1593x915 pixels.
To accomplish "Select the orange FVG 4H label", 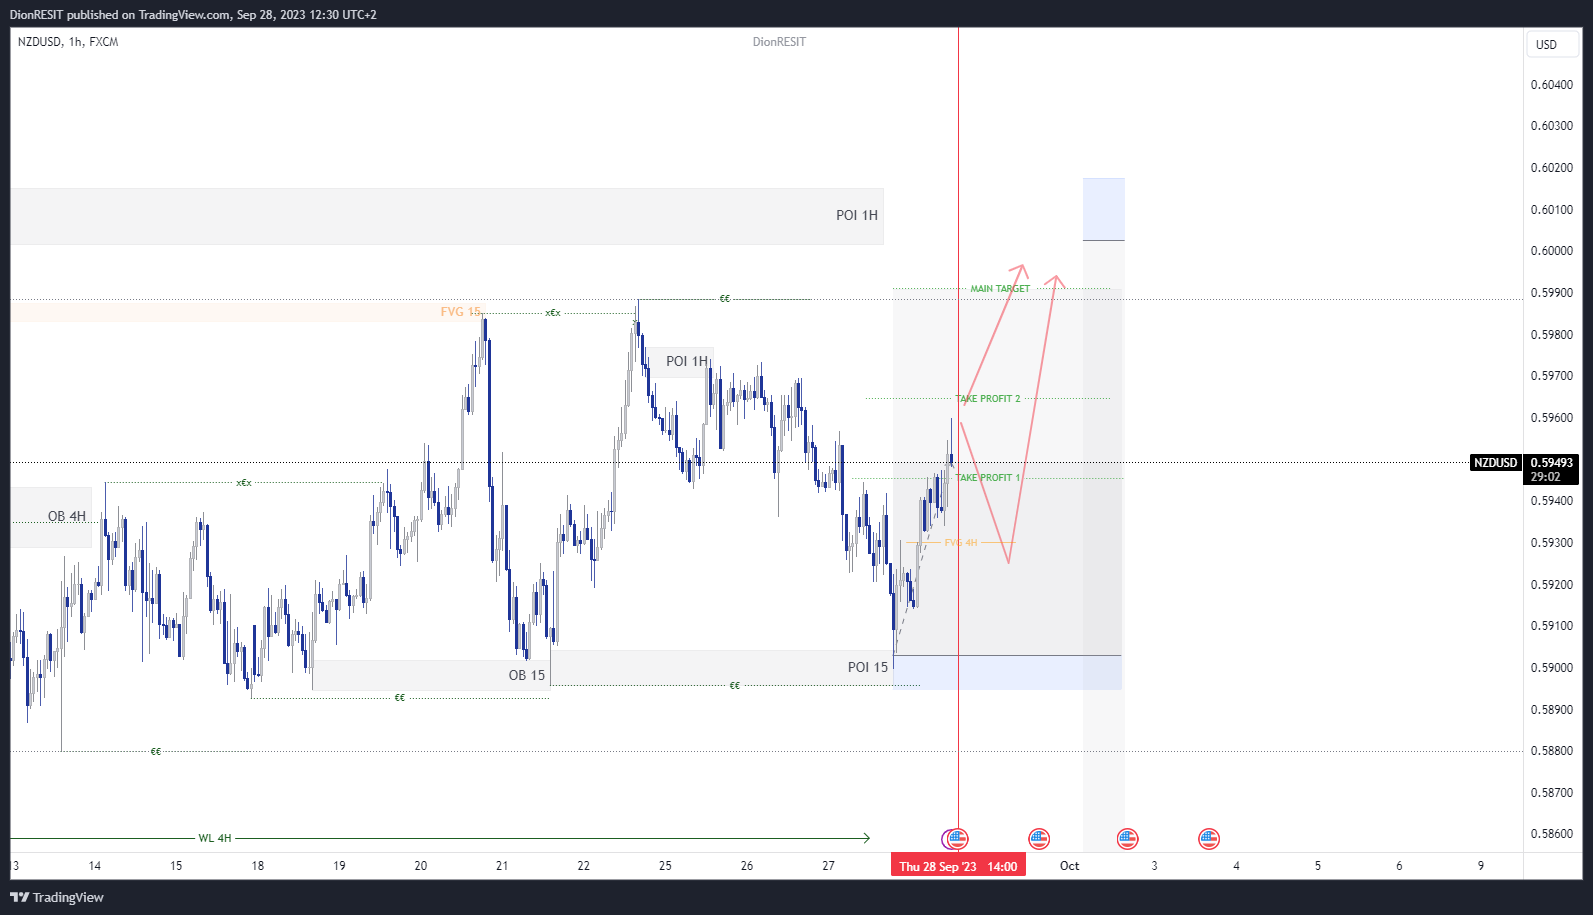I will pos(961,543).
